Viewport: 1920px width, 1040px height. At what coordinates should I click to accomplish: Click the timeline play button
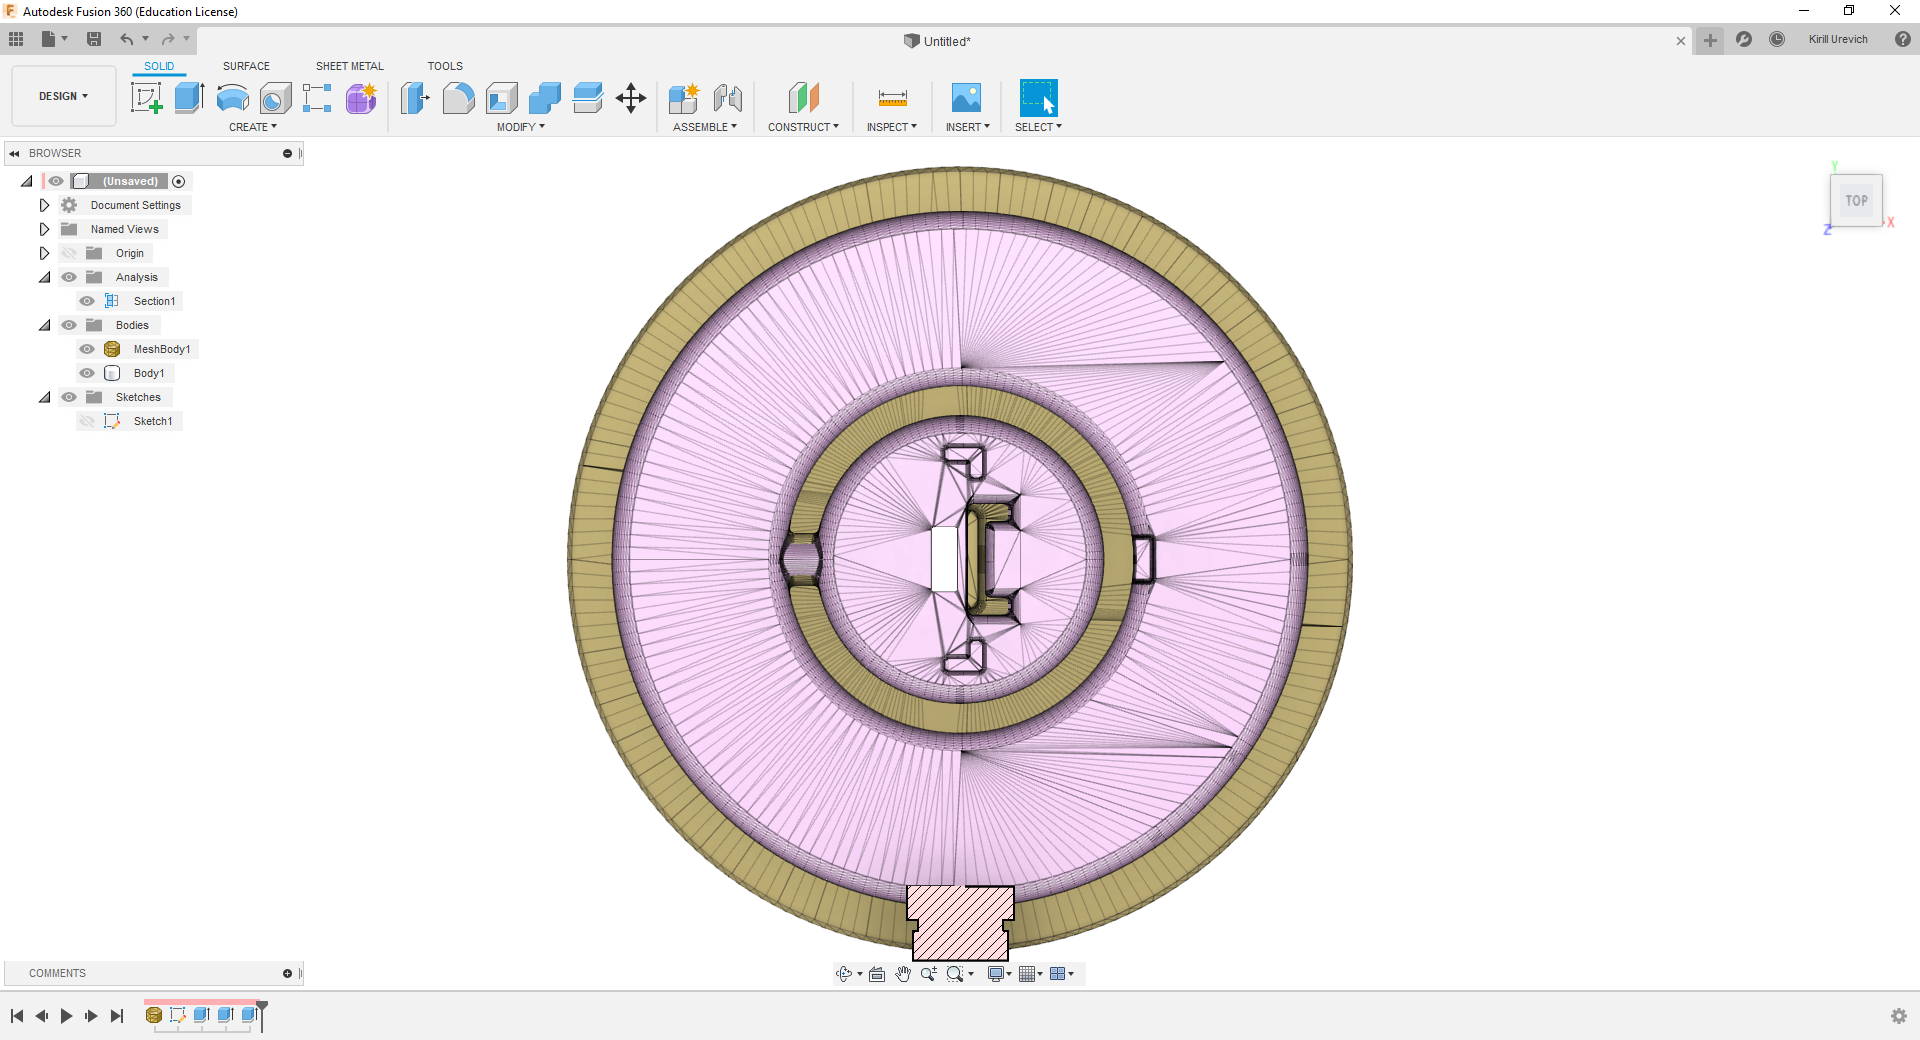[66, 1016]
